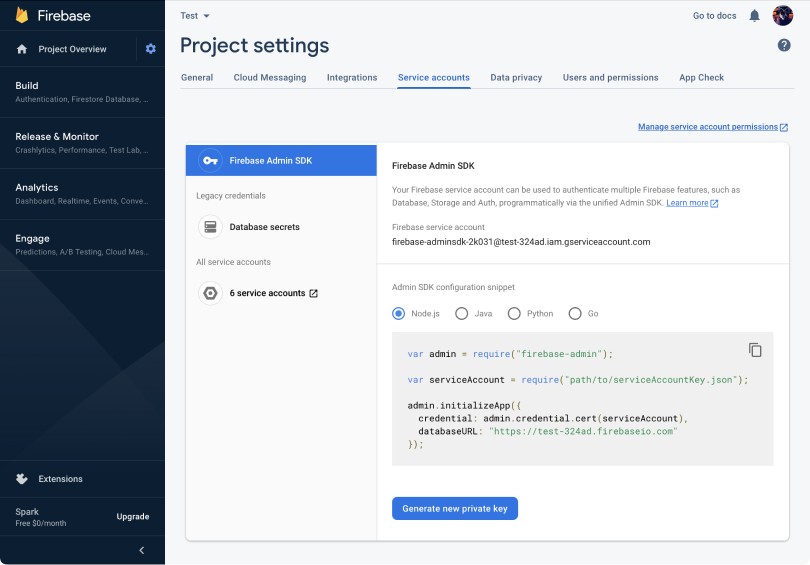Click the Extensions puzzle icon
This screenshot has width=810, height=565.
[x=22, y=479]
